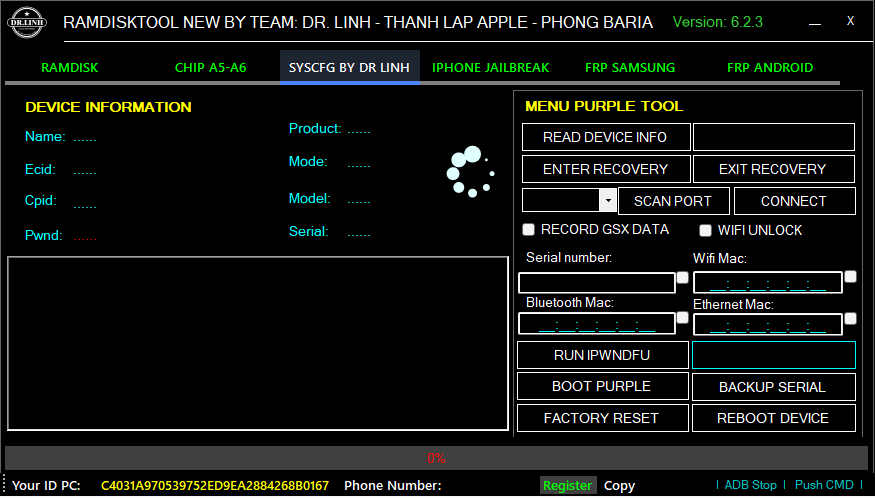Image resolution: width=875 pixels, height=498 pixels.
Task: Click inside the black log output box
Action: [x=258, y=343]
